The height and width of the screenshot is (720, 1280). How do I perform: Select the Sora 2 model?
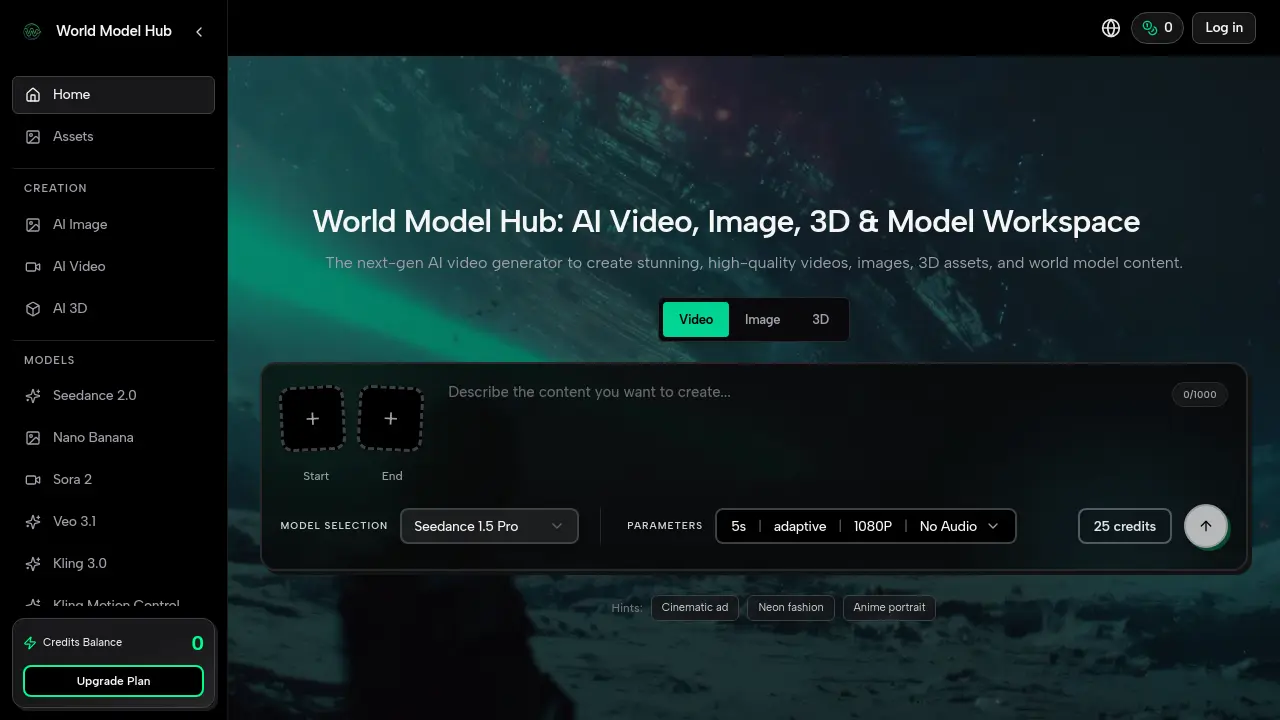point(114,480)
